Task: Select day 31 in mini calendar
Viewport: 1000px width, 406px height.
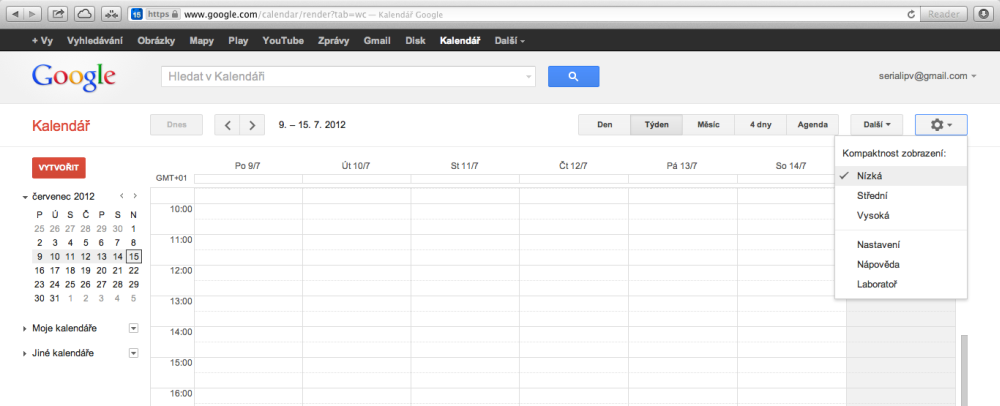Action: (x=55, y=298)
